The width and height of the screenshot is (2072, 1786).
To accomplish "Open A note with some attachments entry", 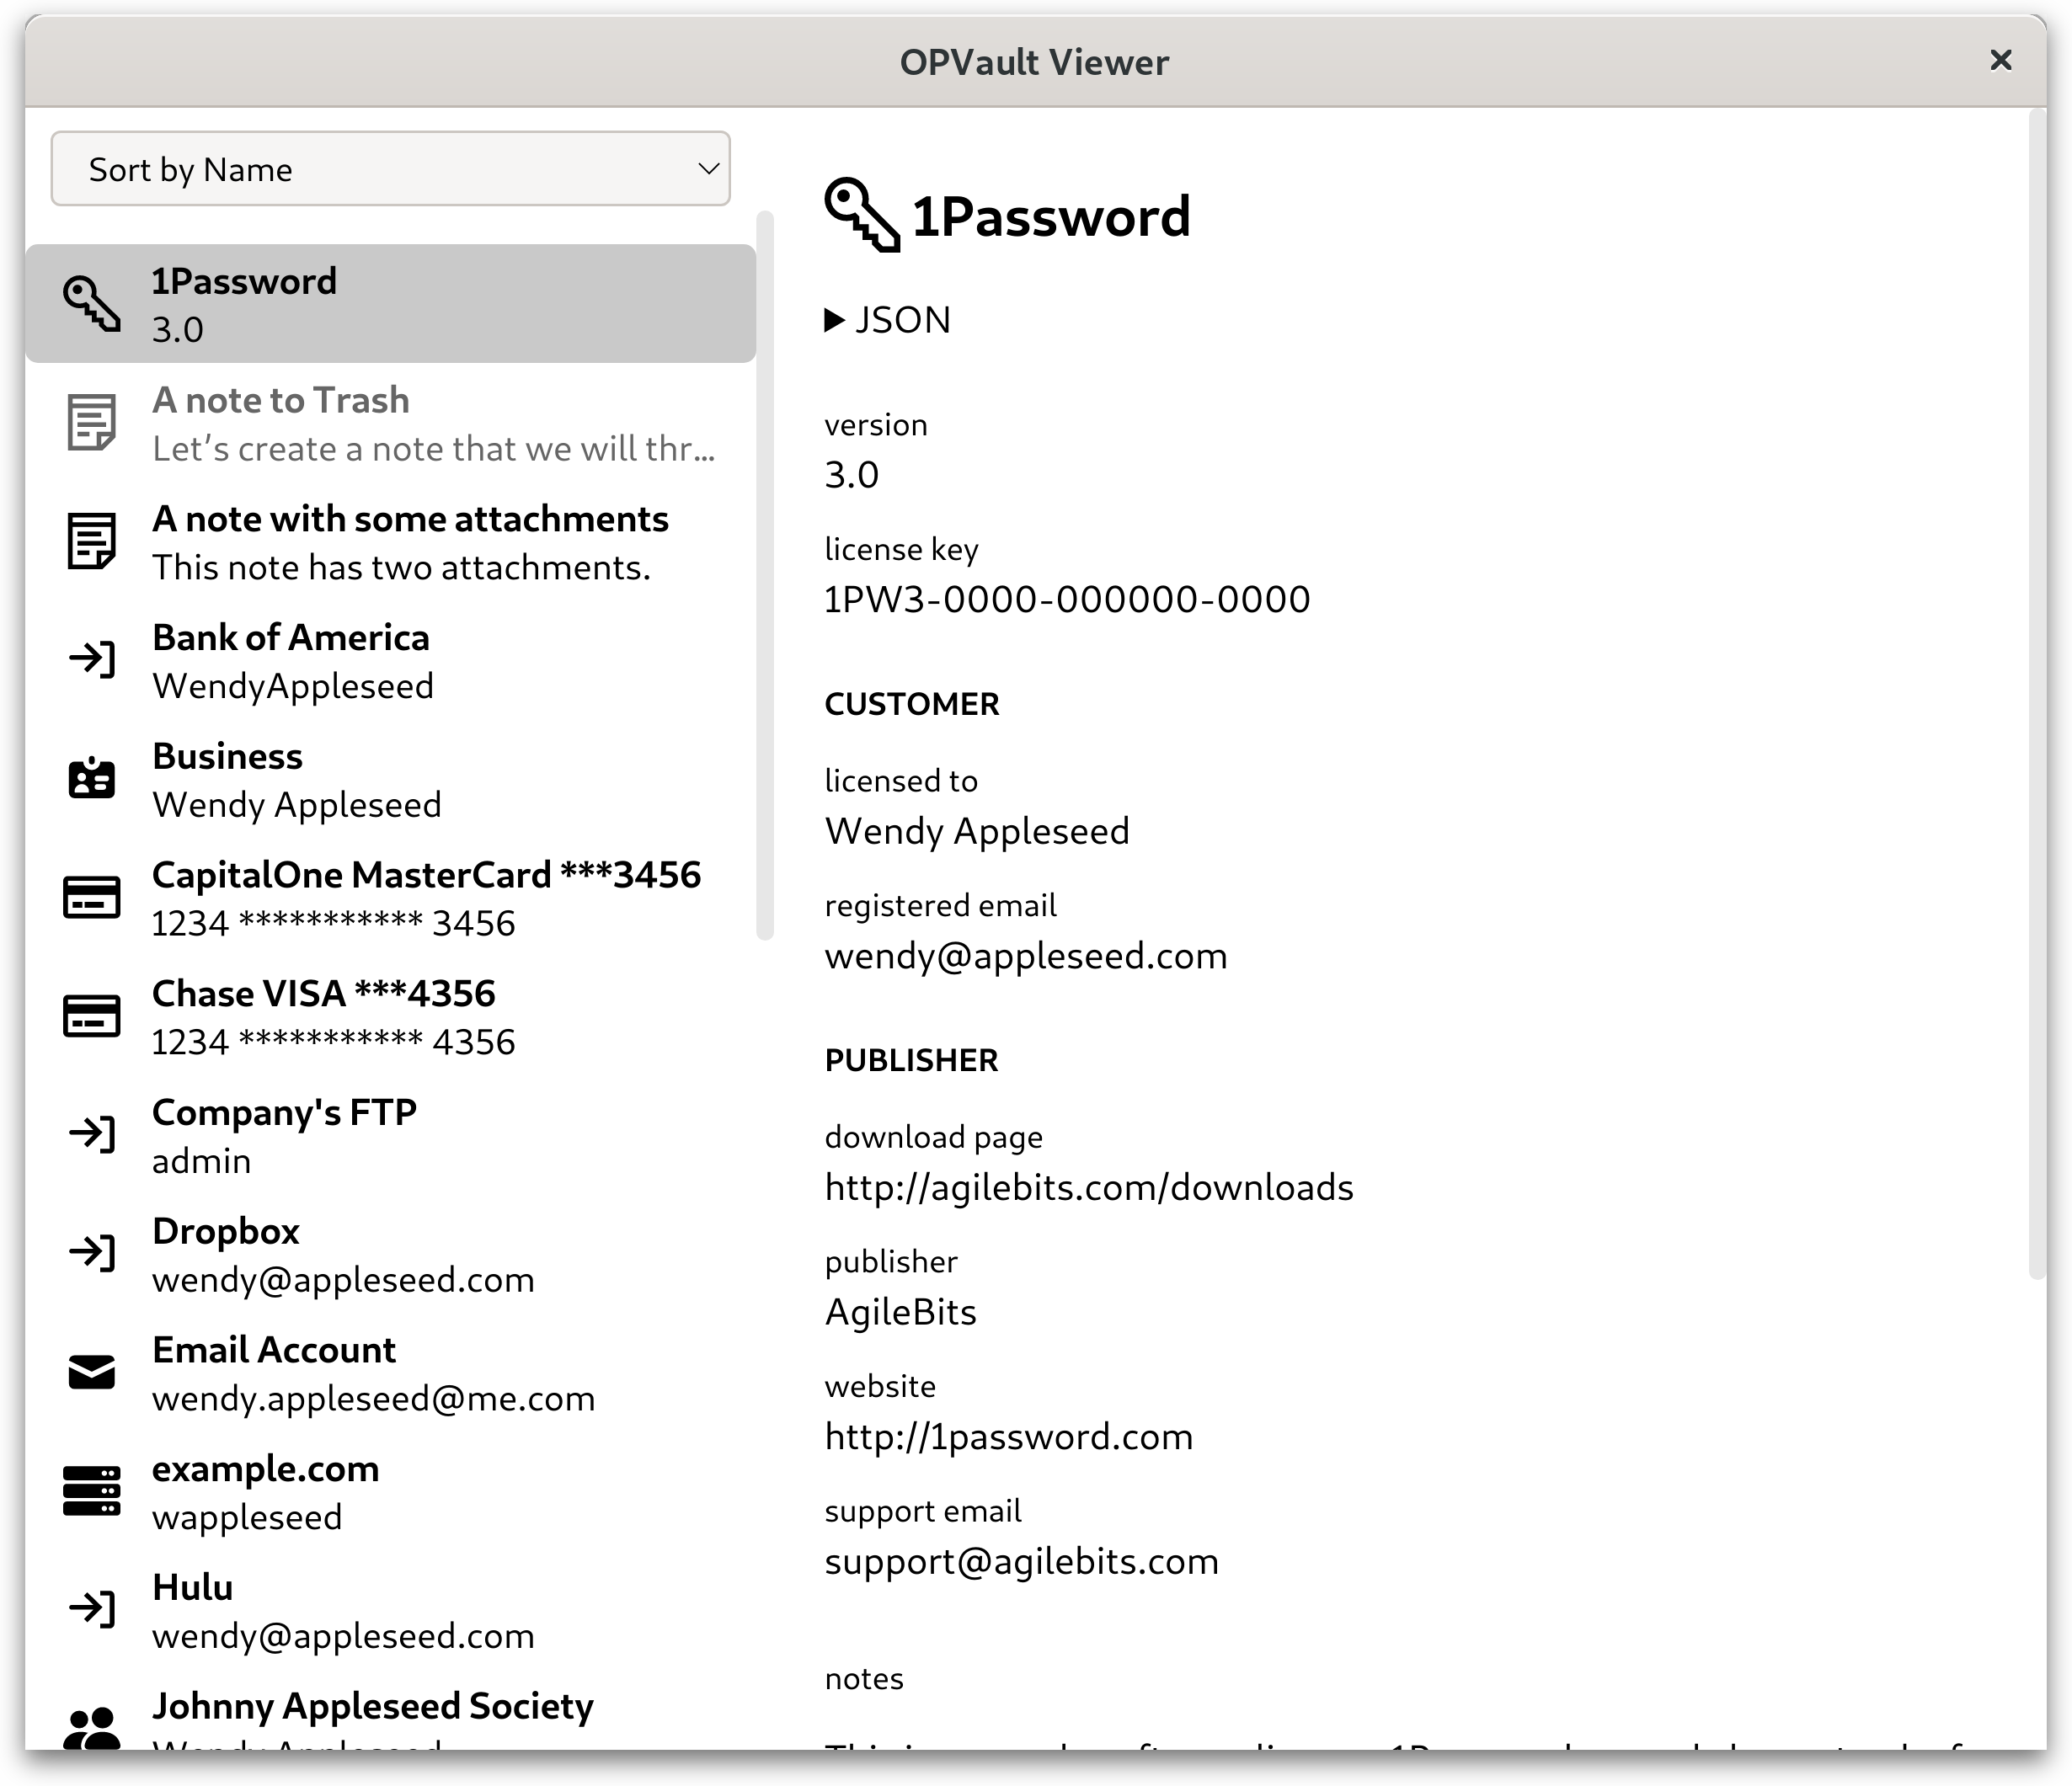I will pyautogui.click(x=390, y=541).
